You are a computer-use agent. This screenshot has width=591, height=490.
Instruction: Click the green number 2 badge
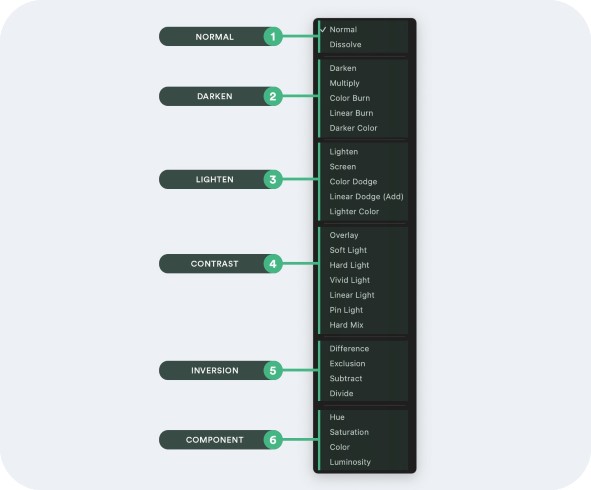(273, 96)
